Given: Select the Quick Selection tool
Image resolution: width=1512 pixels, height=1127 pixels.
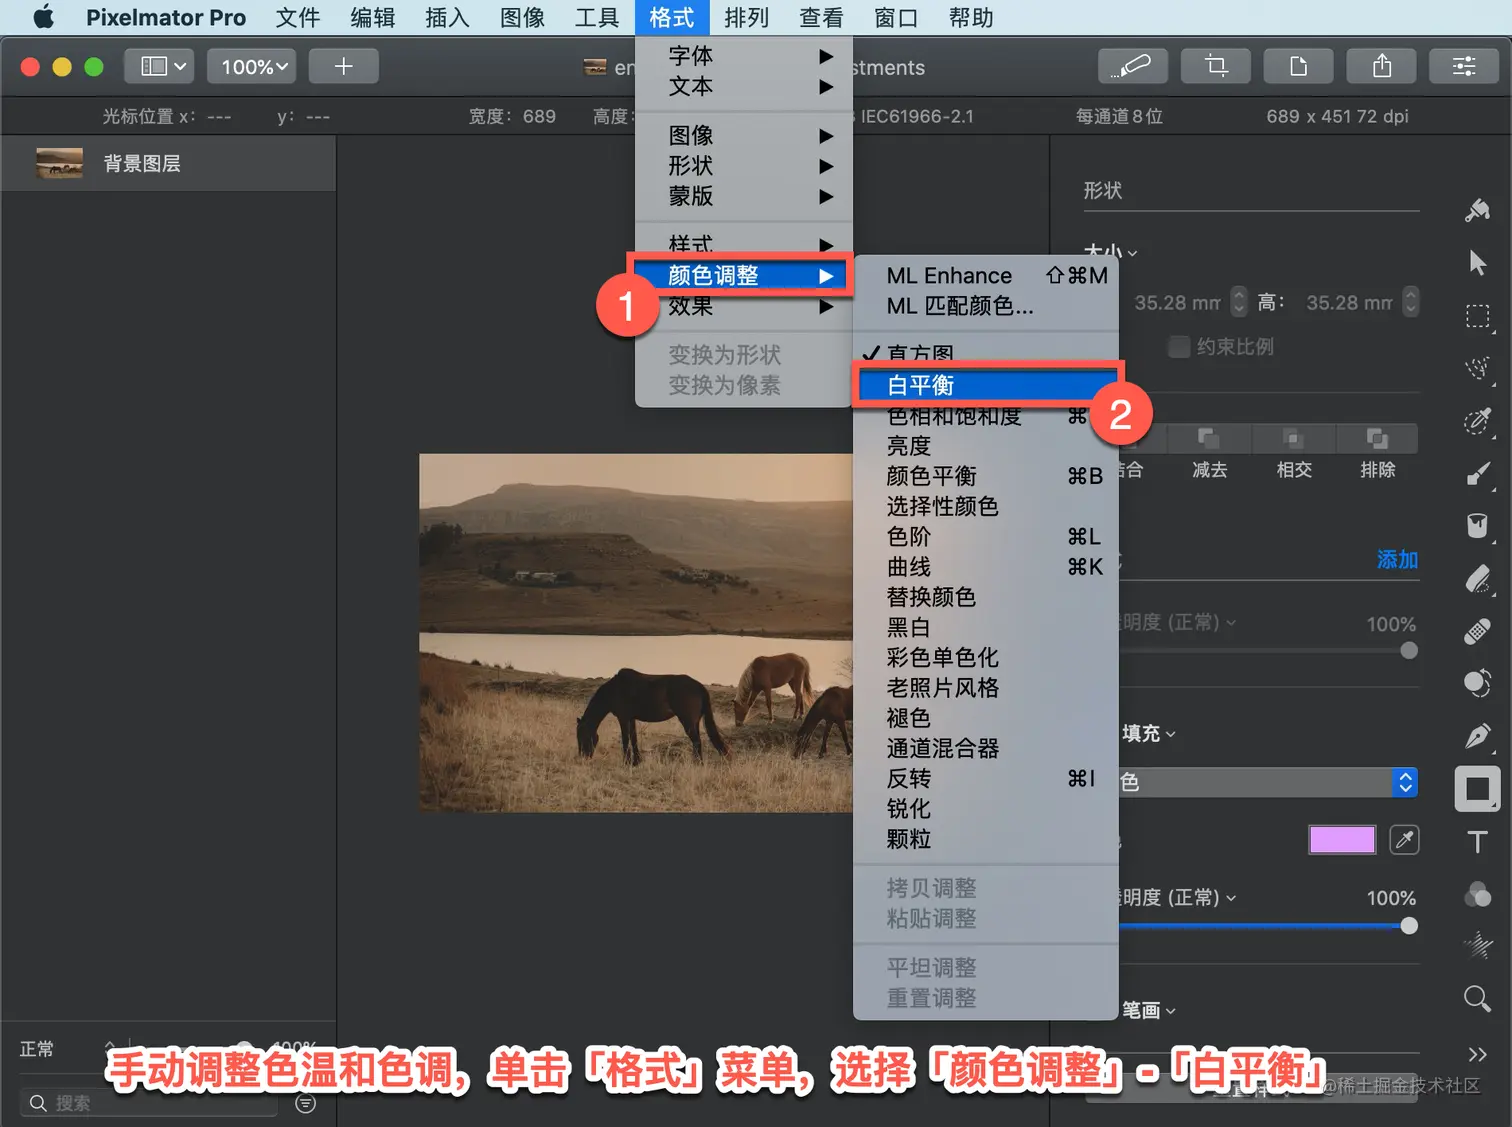Looking at the screenshot, I should click(1477, 368).
